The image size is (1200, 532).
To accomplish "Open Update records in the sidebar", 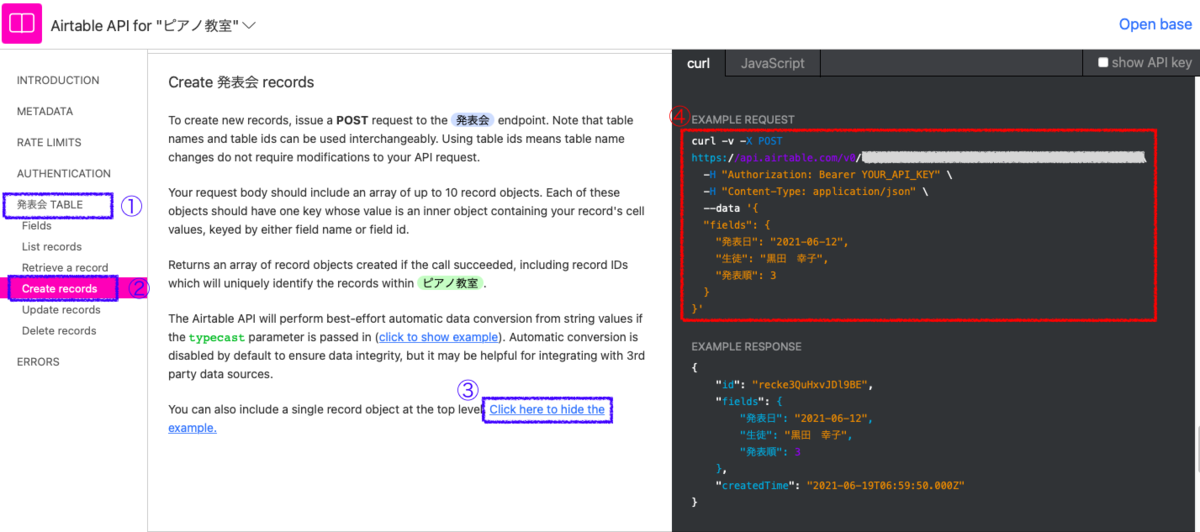I will 61,310.
